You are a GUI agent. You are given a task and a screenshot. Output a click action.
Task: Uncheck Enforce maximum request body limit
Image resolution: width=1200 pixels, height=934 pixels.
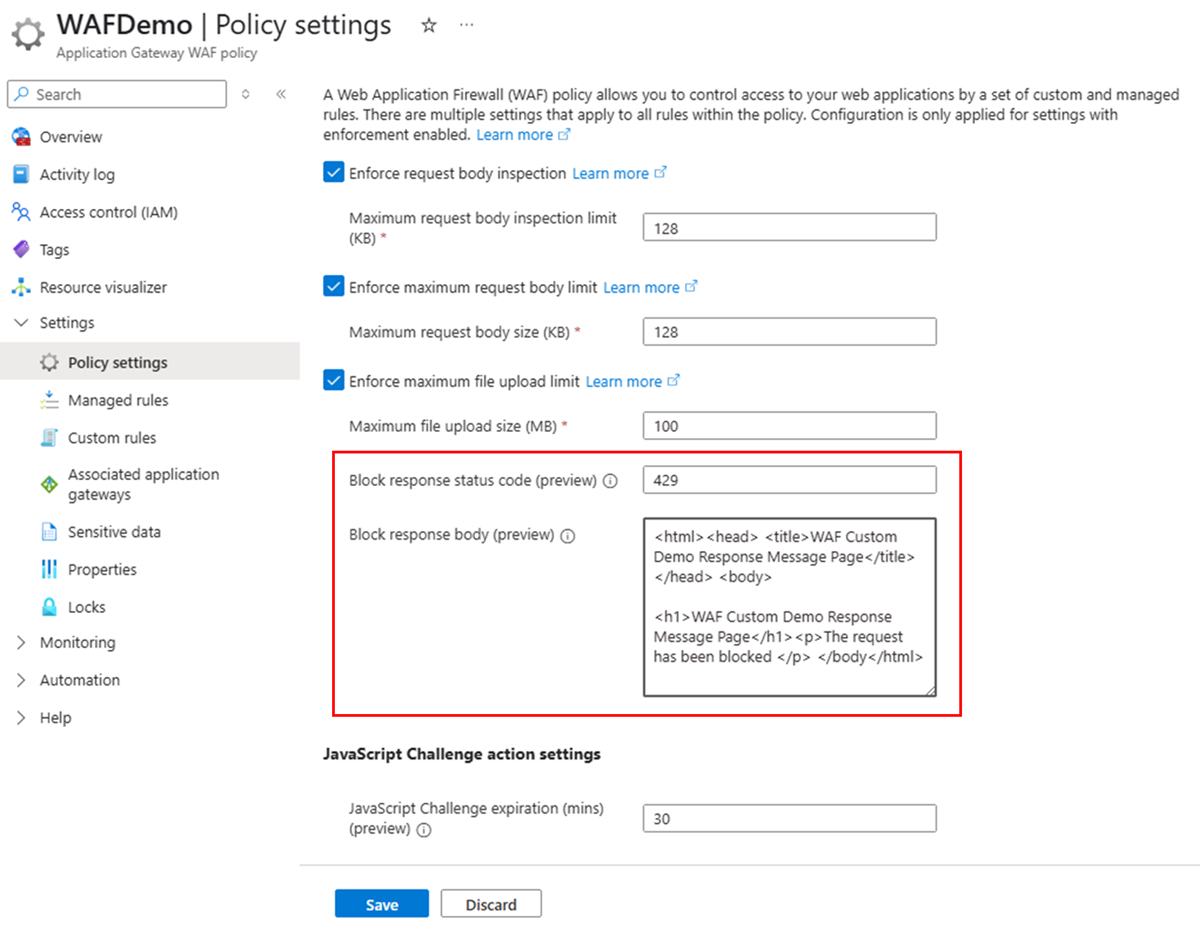pyautogui.click(x=332, y=286)
